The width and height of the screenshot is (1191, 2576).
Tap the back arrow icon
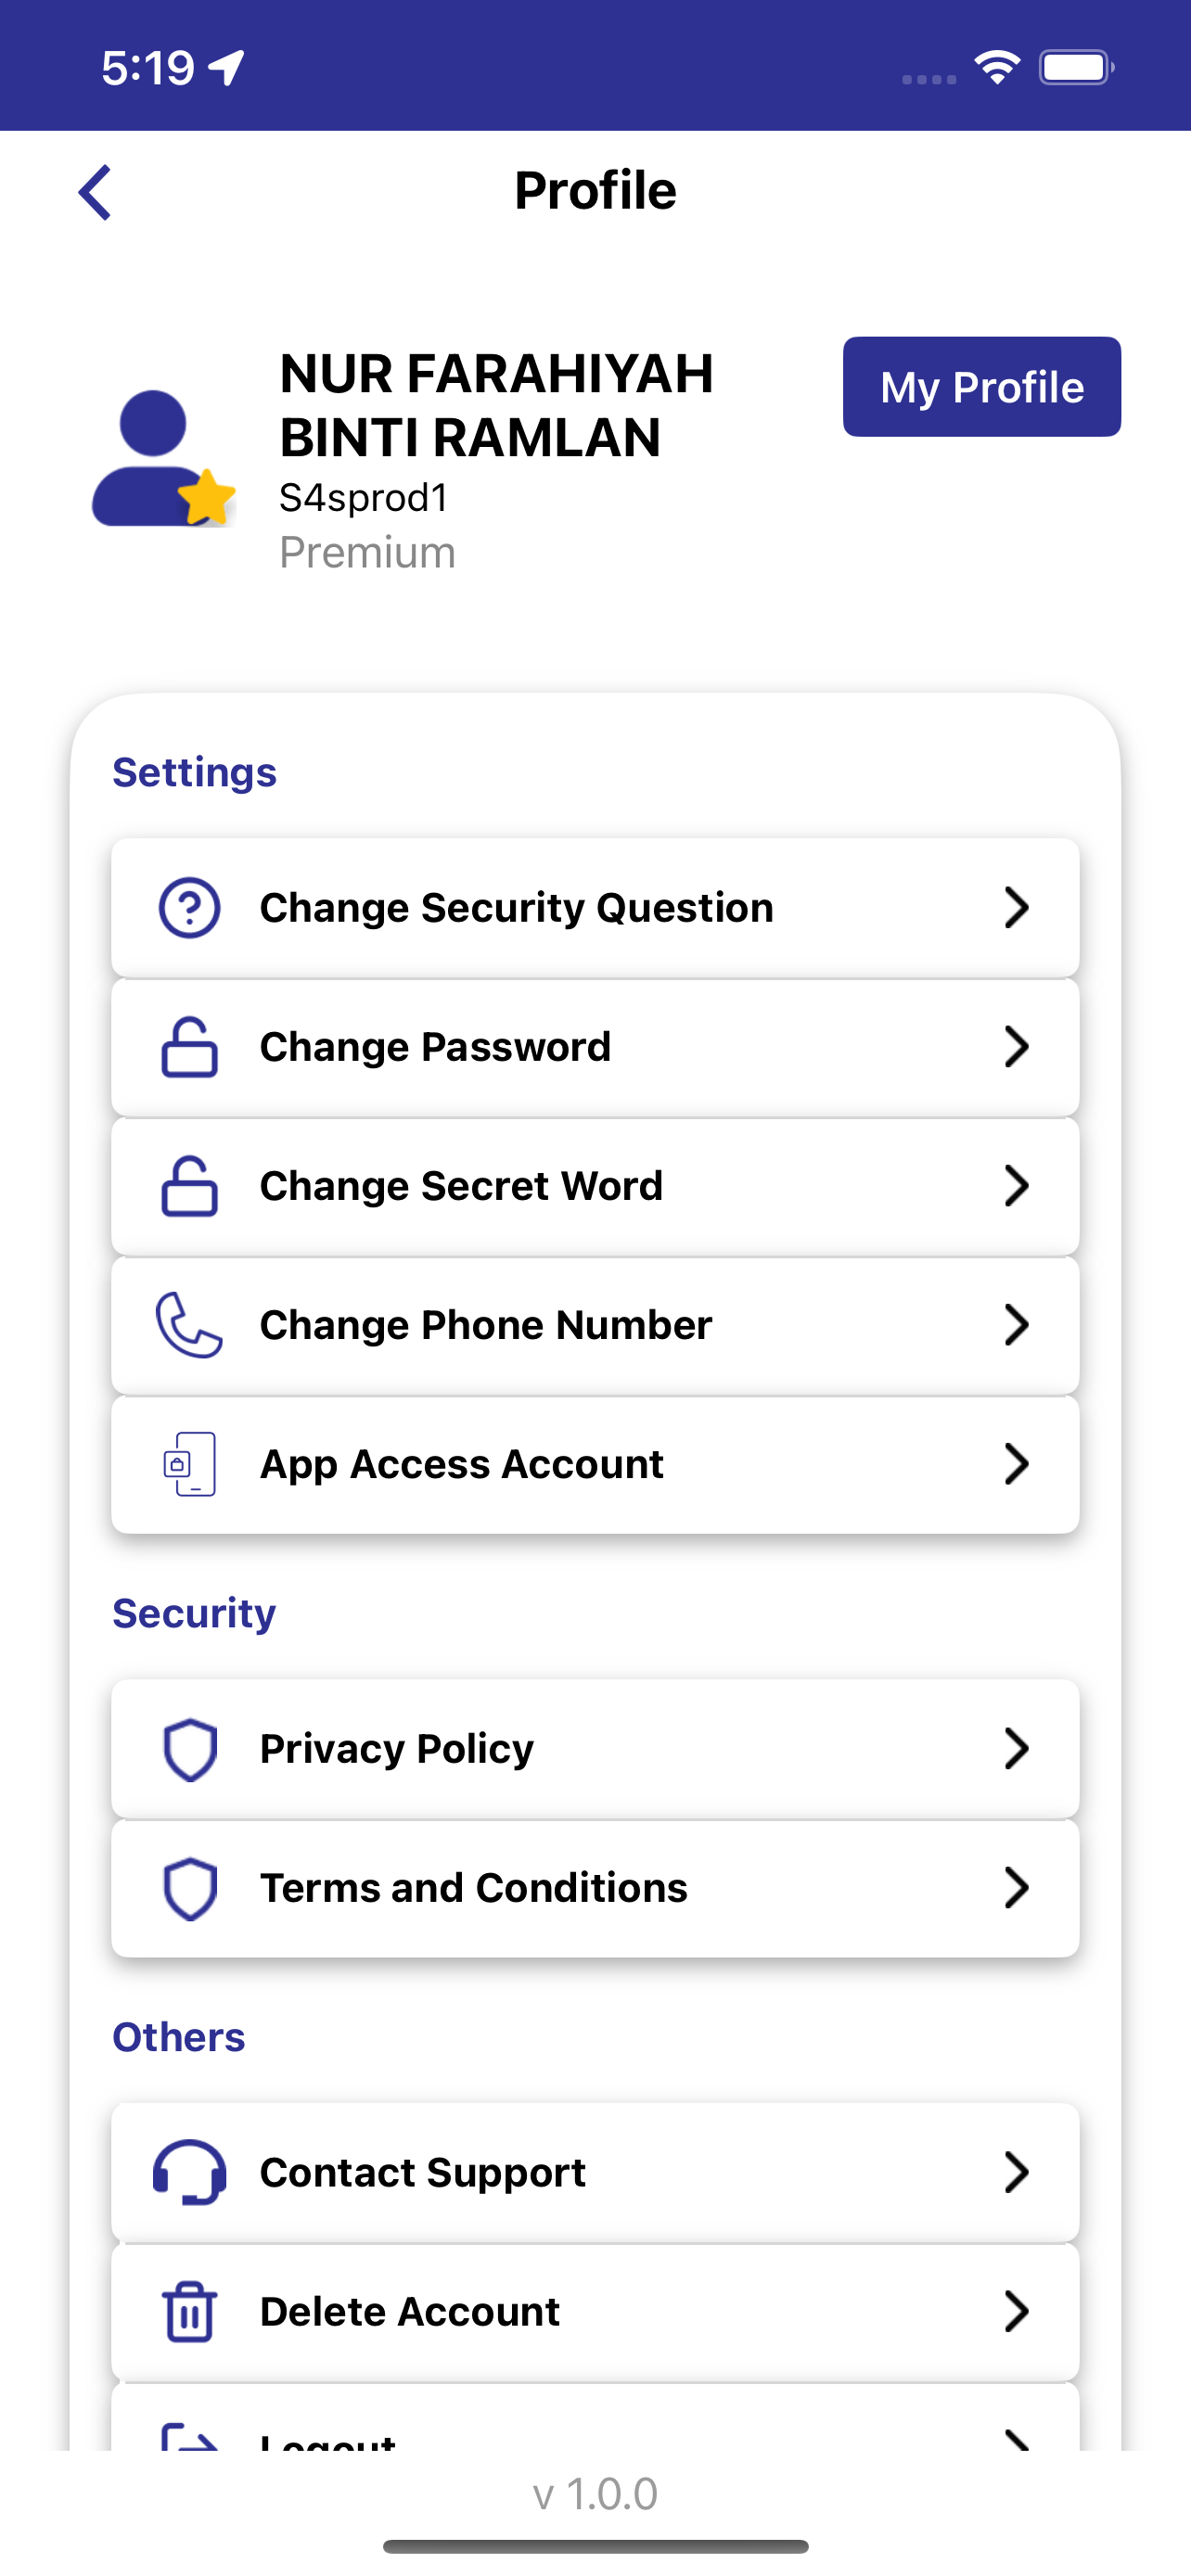click(95, 192)
